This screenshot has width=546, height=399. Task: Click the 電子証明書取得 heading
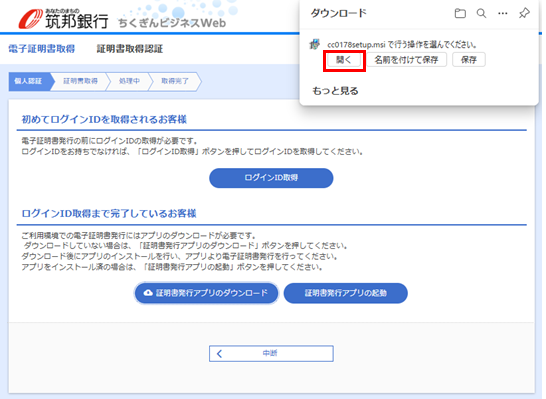tap(42, 49)
